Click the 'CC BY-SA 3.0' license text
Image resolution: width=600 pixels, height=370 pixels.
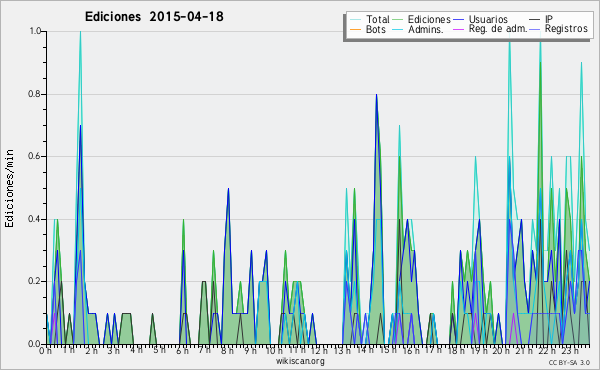coord(569,362)
